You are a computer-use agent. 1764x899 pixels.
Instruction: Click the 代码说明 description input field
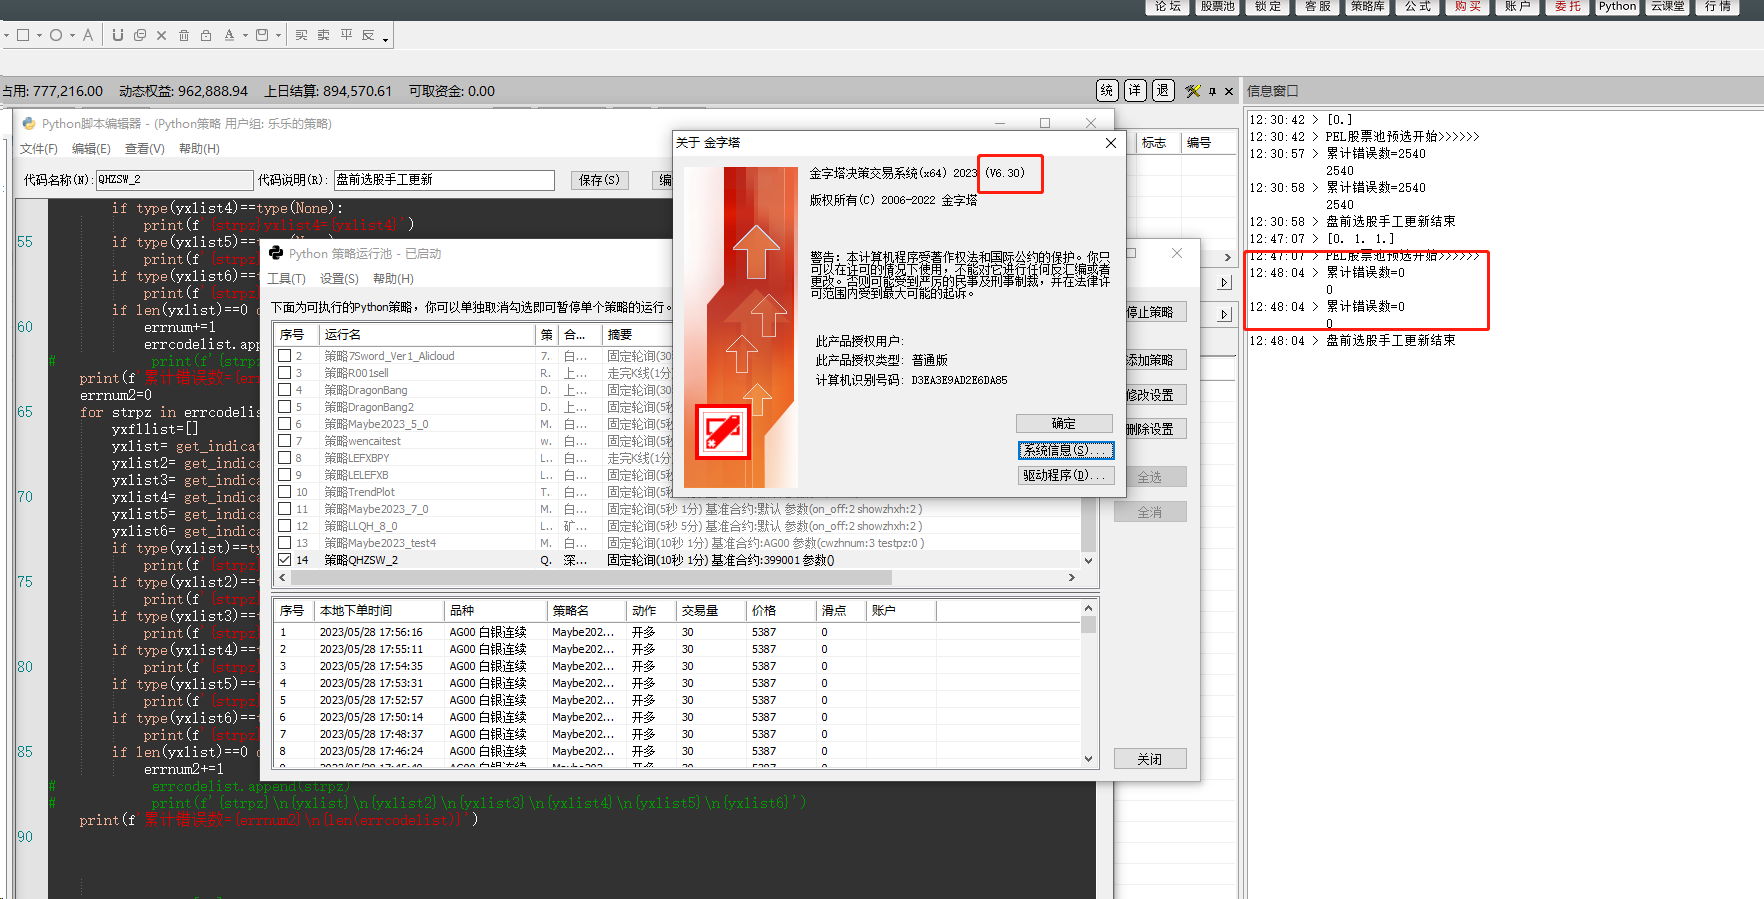pyautogui.click(x=444, y=180)
